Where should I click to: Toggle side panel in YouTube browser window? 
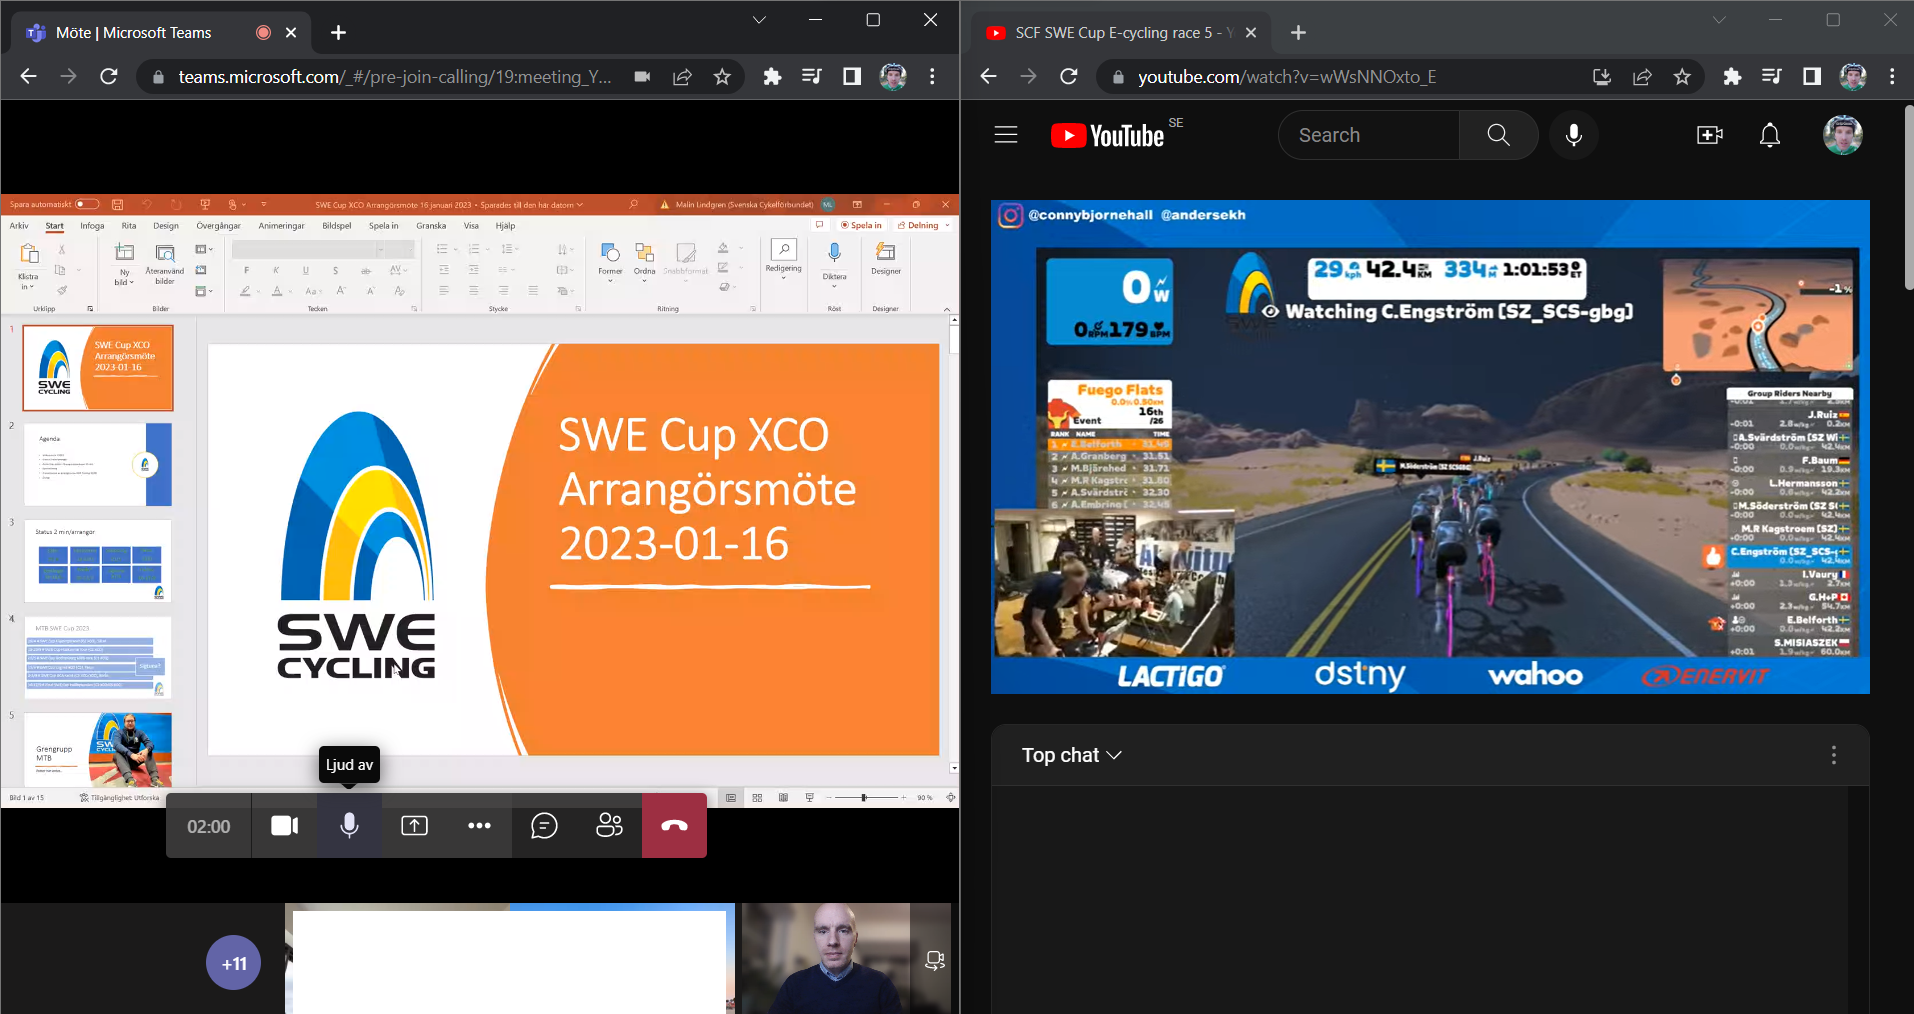point(1812,77)
